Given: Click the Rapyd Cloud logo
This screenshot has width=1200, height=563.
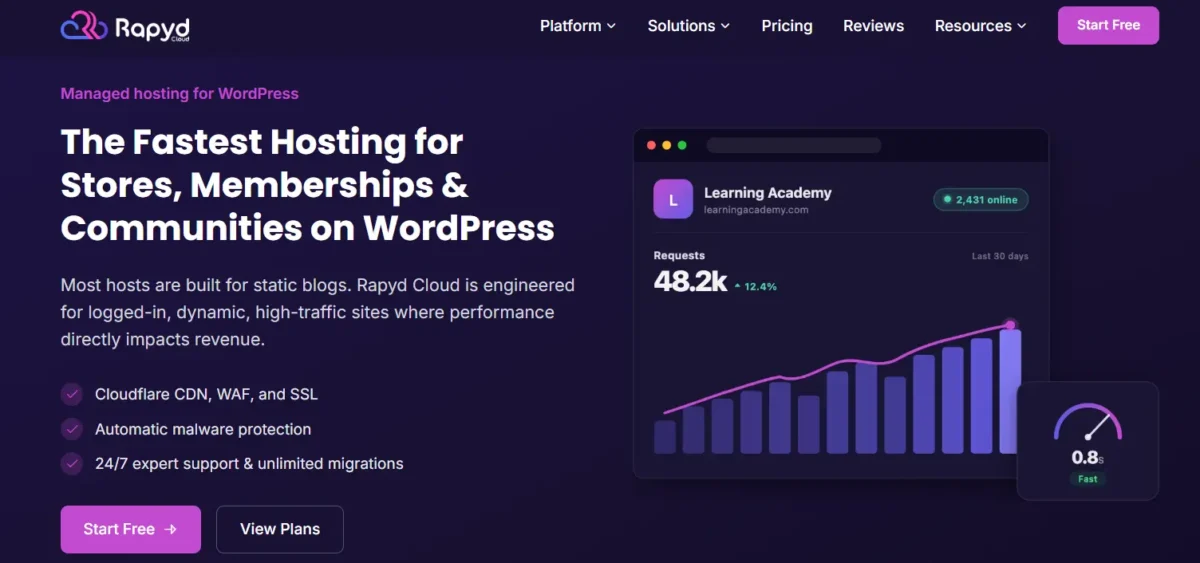Looking at the screenshot, I should coord(124,26).
